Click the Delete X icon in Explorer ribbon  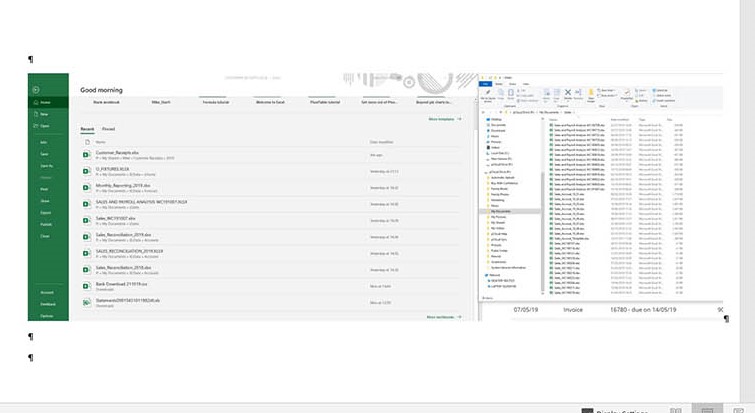click(x=568, y=94)
